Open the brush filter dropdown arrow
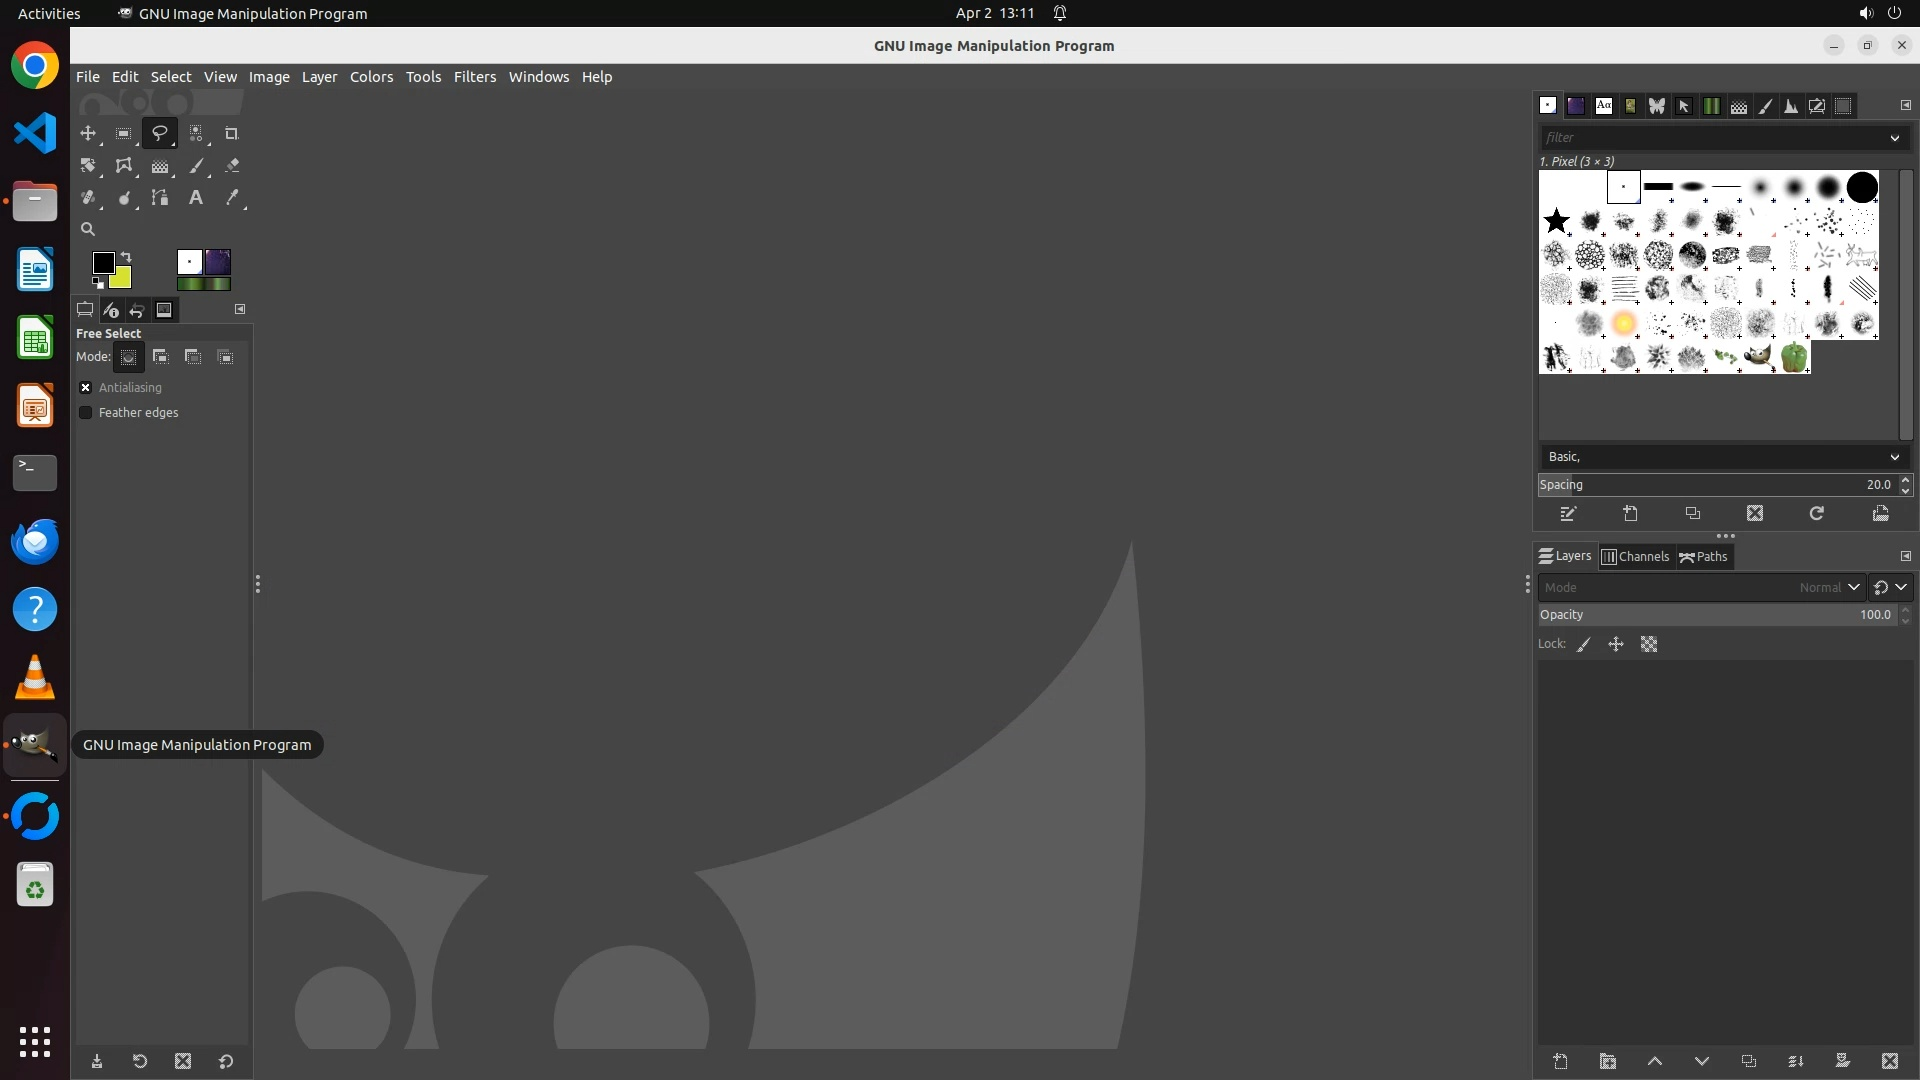This screenshot has width=1920, height=1080. (1894, 138)
